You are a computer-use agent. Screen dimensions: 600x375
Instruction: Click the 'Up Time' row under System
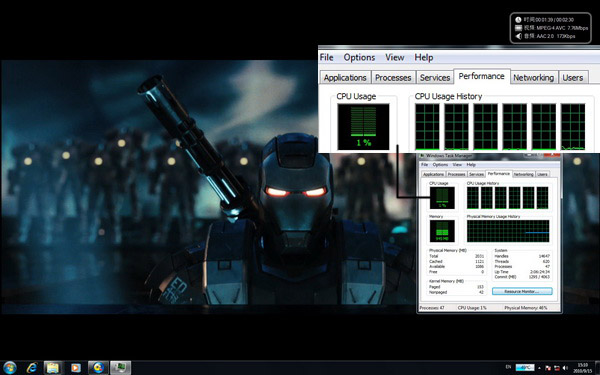[x=522, y=272]
